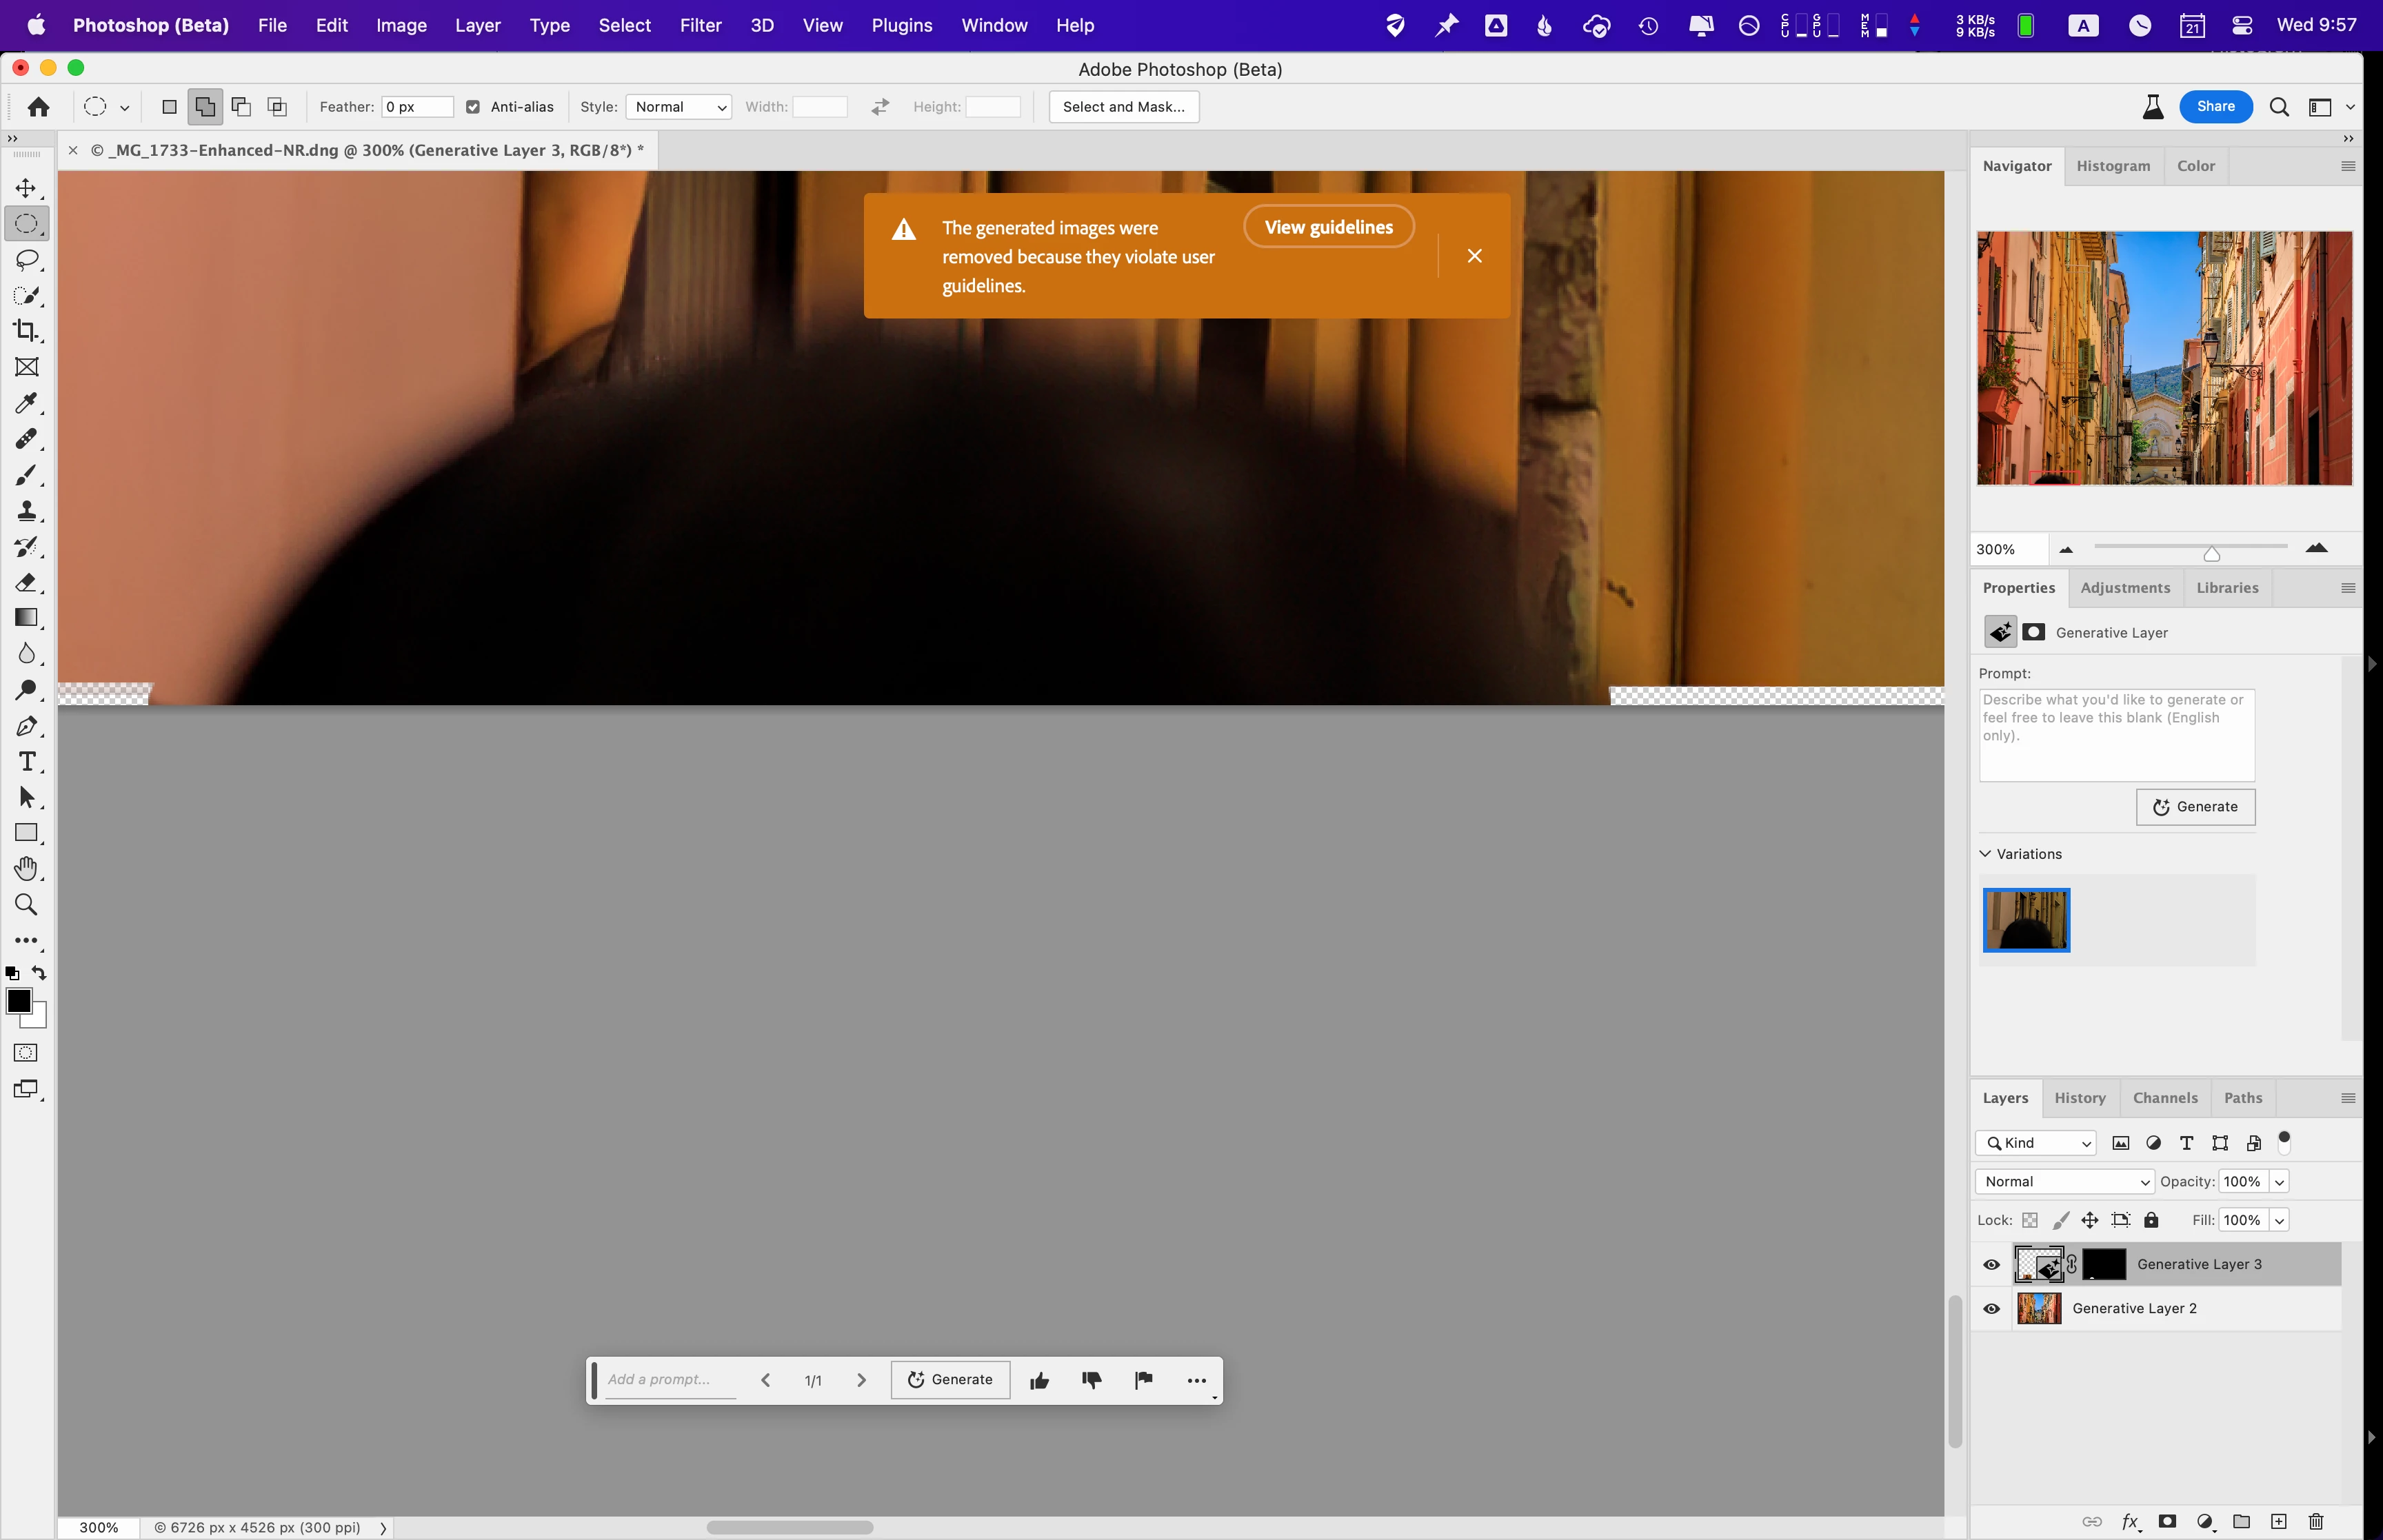Select the Clone Stamp tool
The width and height of the screenshot is (2383, 1540).
point(26,511)
